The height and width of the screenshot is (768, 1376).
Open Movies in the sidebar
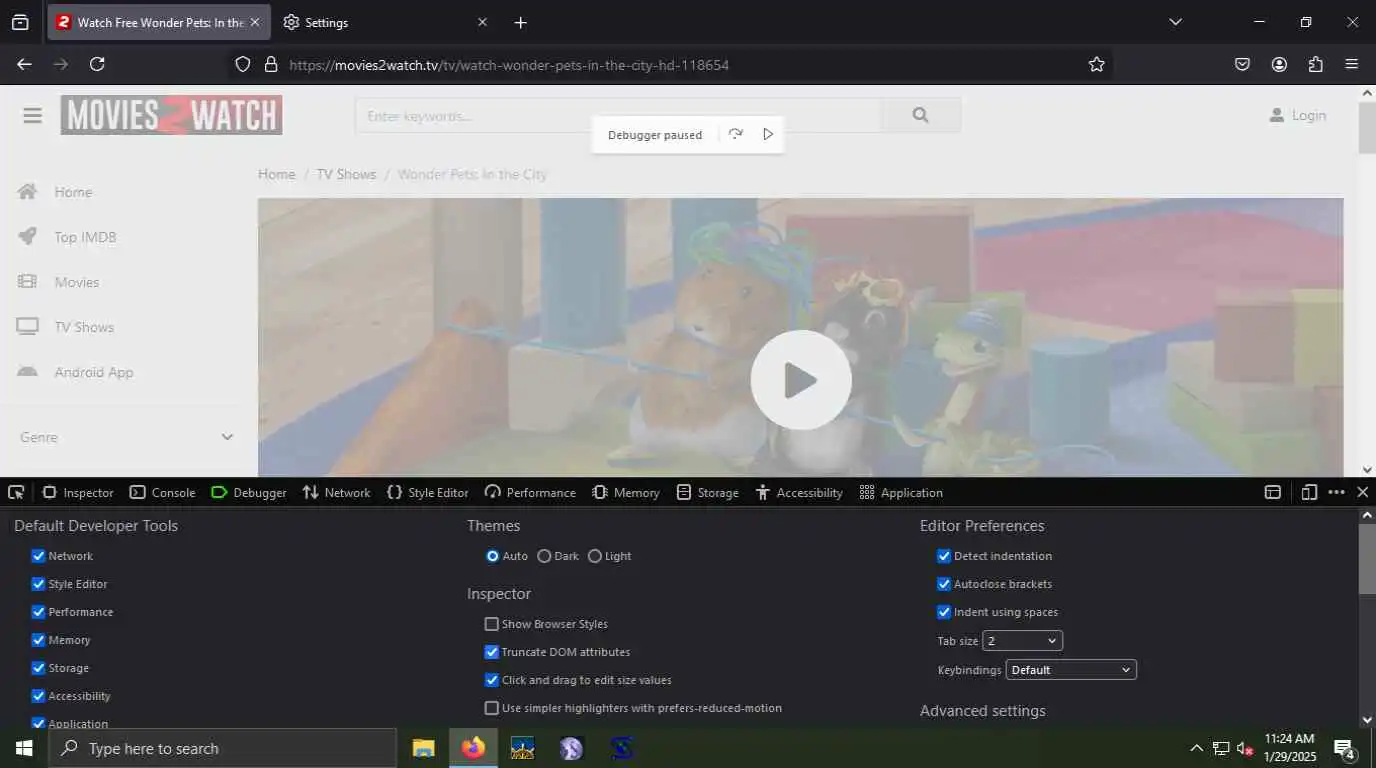click(77, 282)
